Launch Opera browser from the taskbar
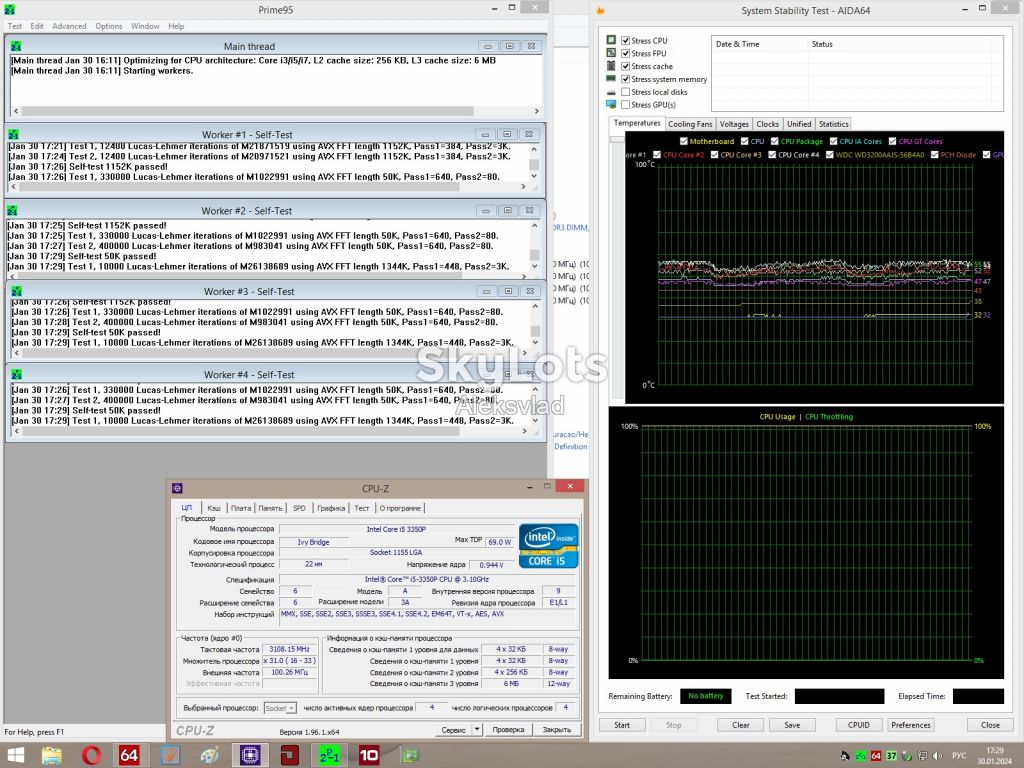 [x=91, y=756]
